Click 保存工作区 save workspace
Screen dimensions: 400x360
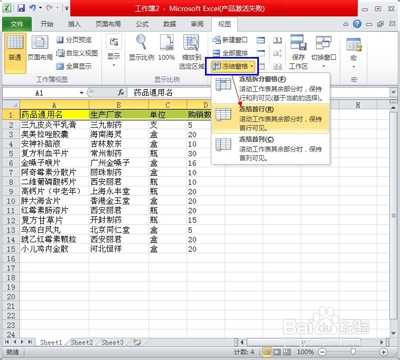point(298,52)
